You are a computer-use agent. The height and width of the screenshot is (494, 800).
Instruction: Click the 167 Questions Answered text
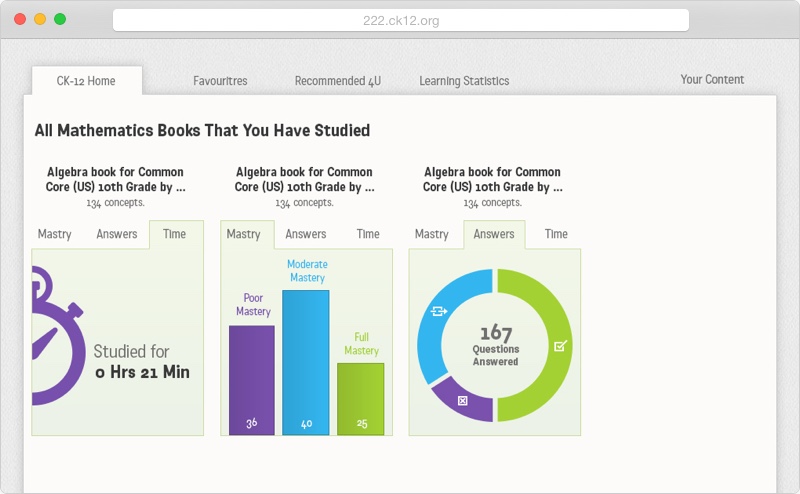coord(495,345)
